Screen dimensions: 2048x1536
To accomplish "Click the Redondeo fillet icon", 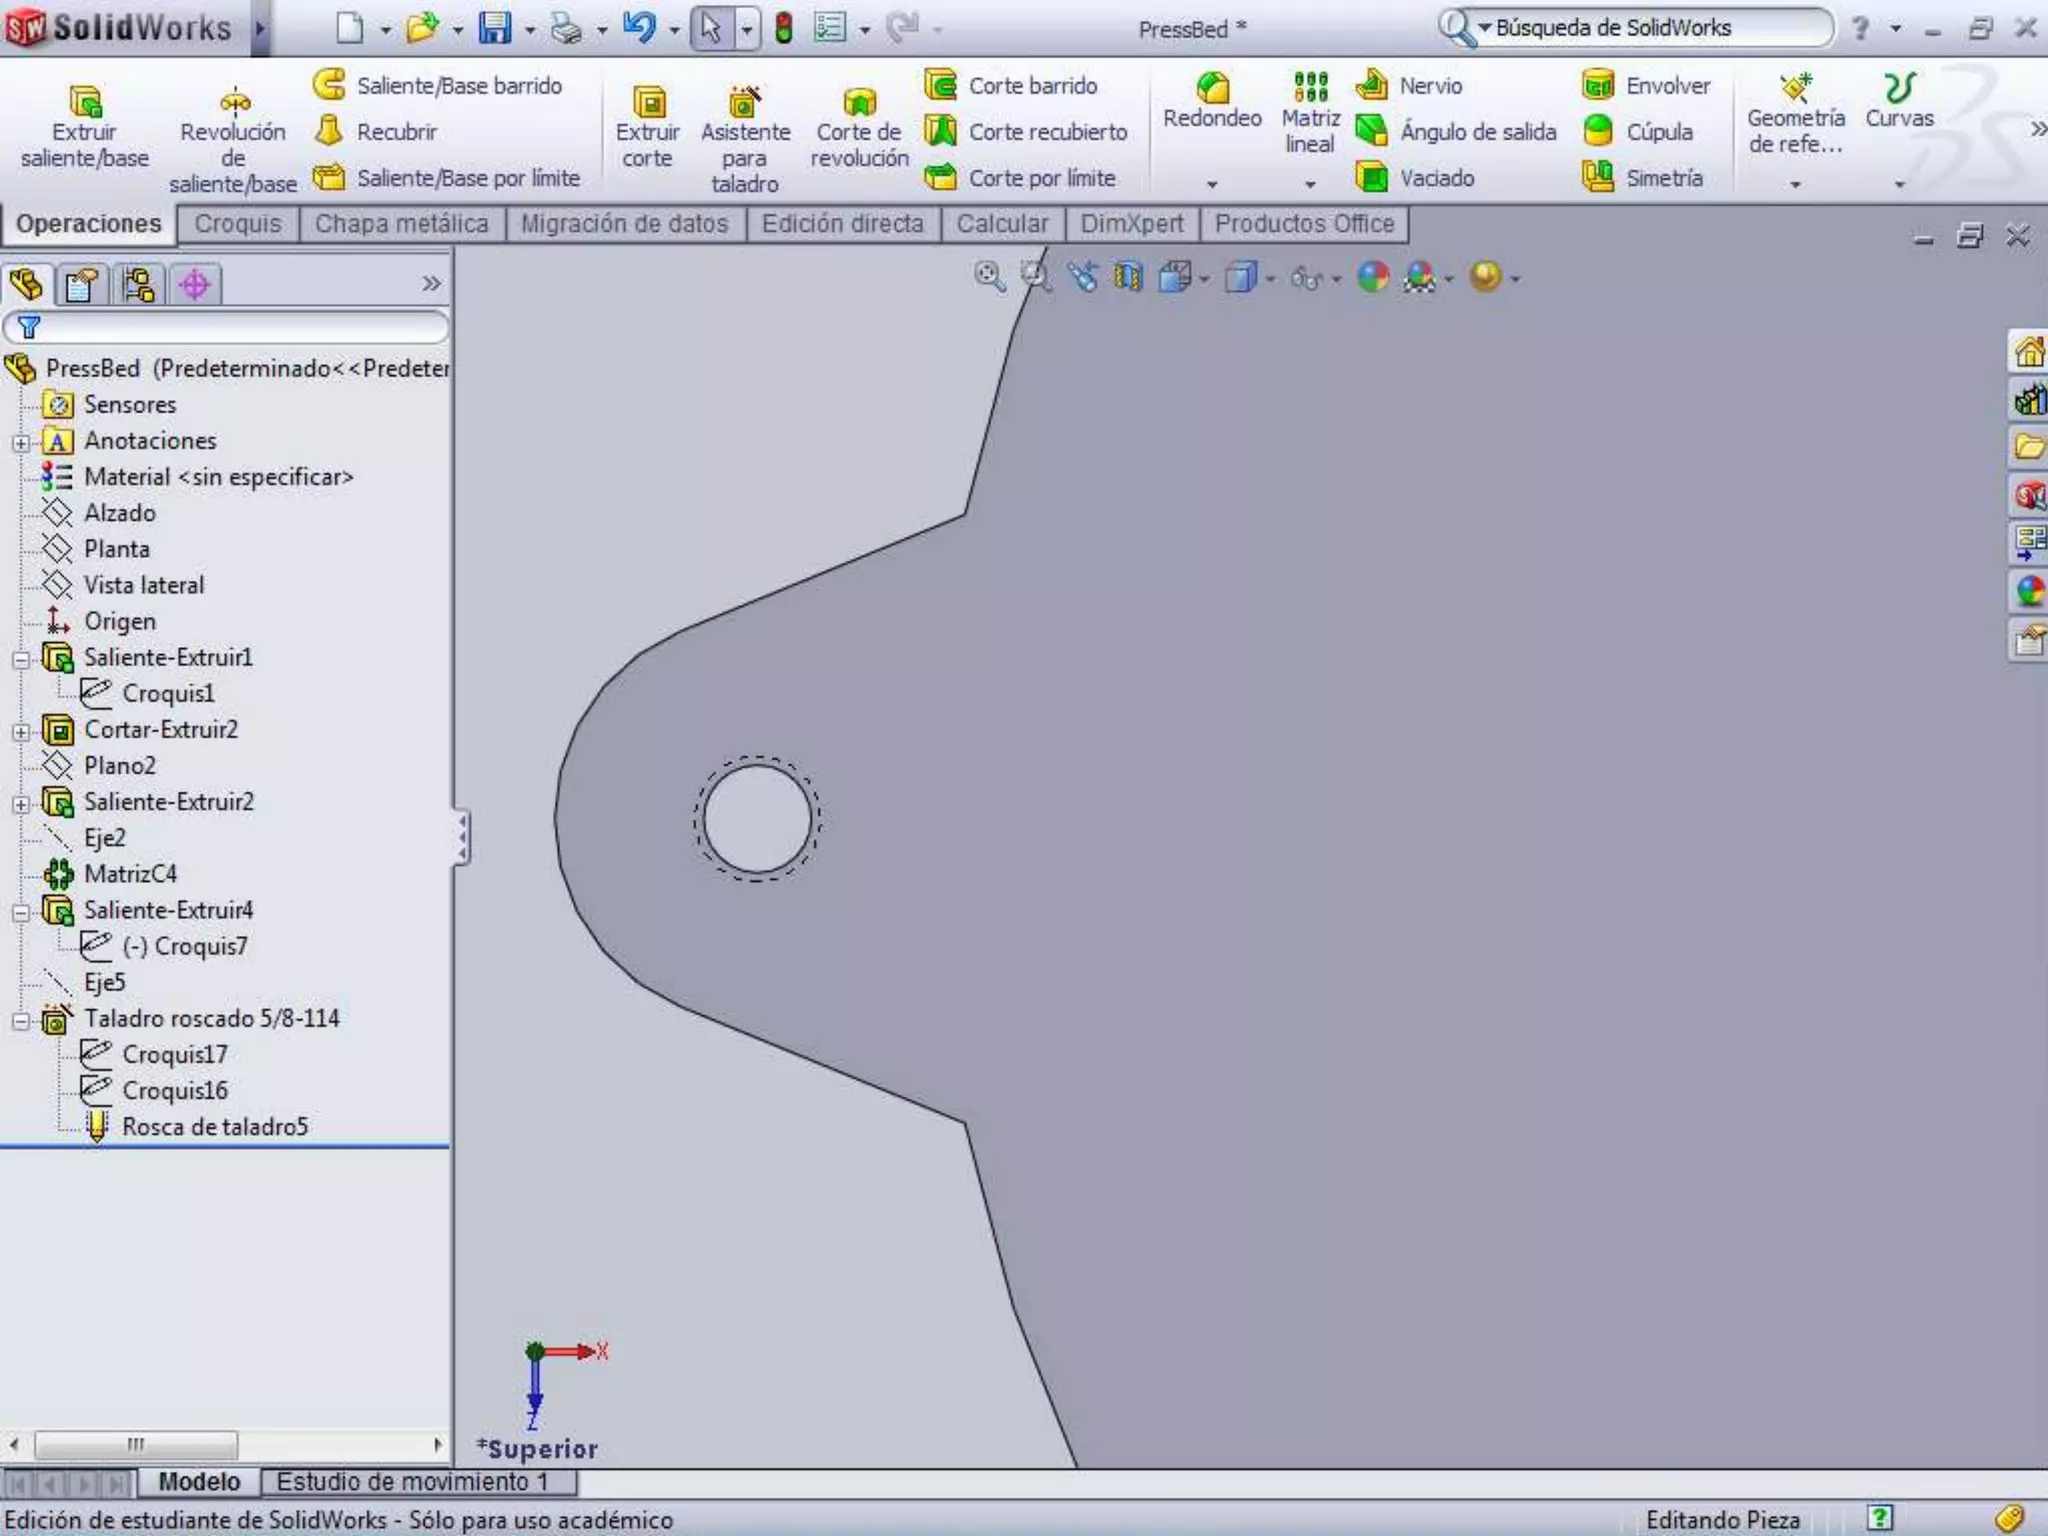I will pyautogui.click(x=1212, y=88).
